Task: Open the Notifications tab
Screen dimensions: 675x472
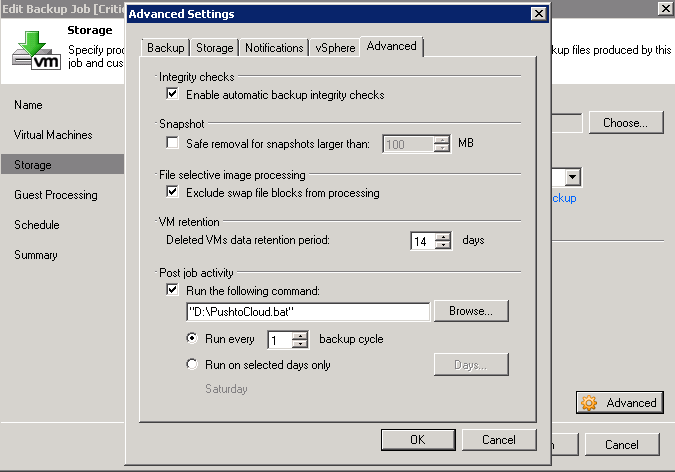Action: [x=274, y=48]
